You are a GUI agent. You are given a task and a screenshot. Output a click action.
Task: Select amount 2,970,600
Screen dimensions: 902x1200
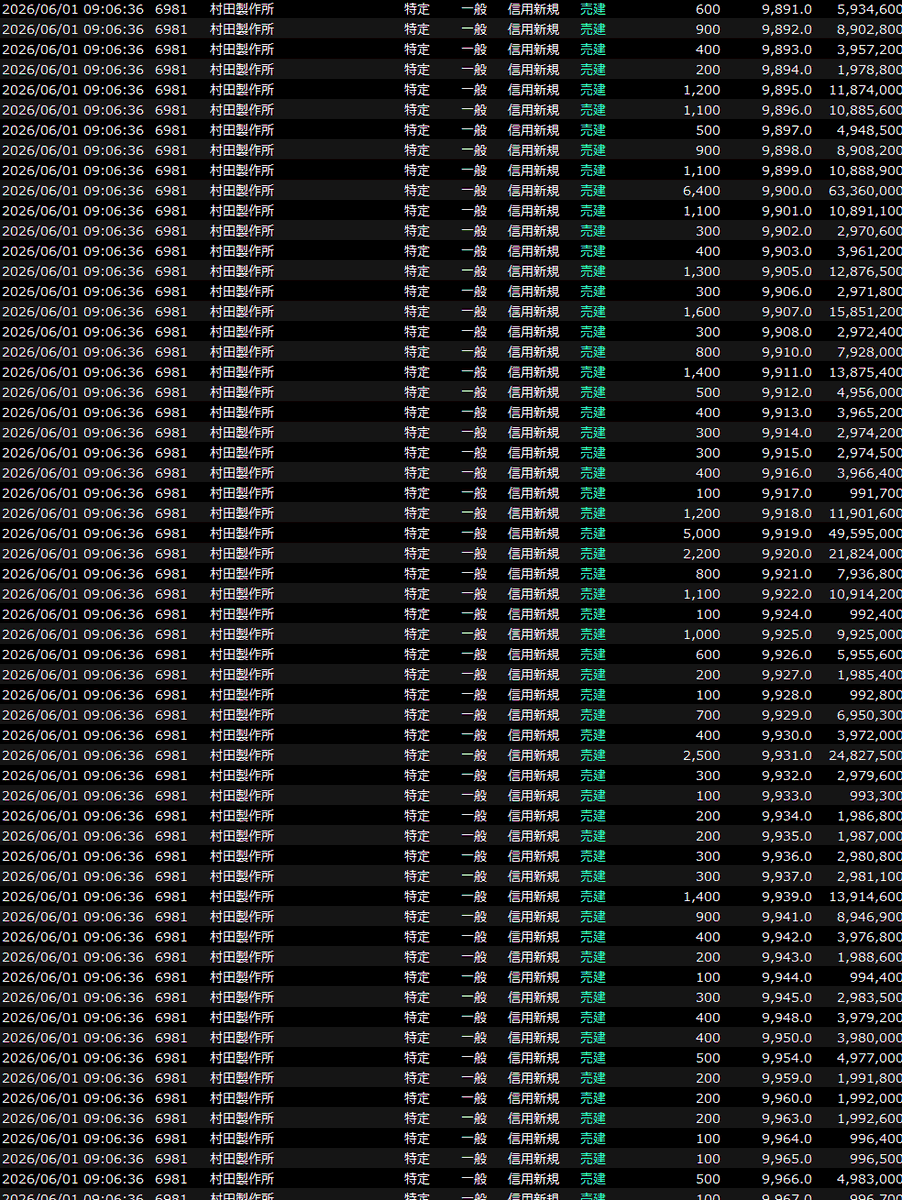click(x=869, y=231)
